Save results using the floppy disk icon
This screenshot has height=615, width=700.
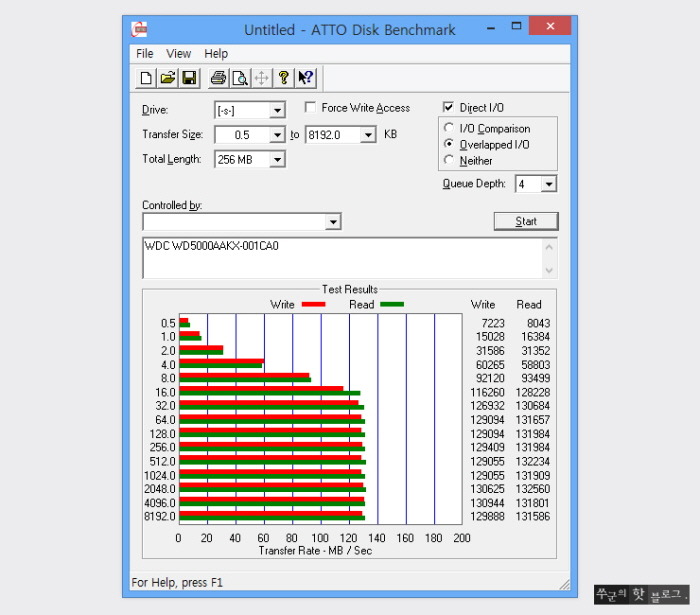[189, 78]
